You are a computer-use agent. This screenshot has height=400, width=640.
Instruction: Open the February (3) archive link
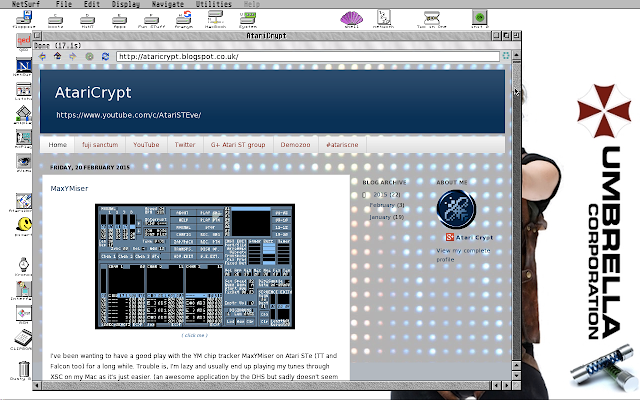(x=387, y=205)
